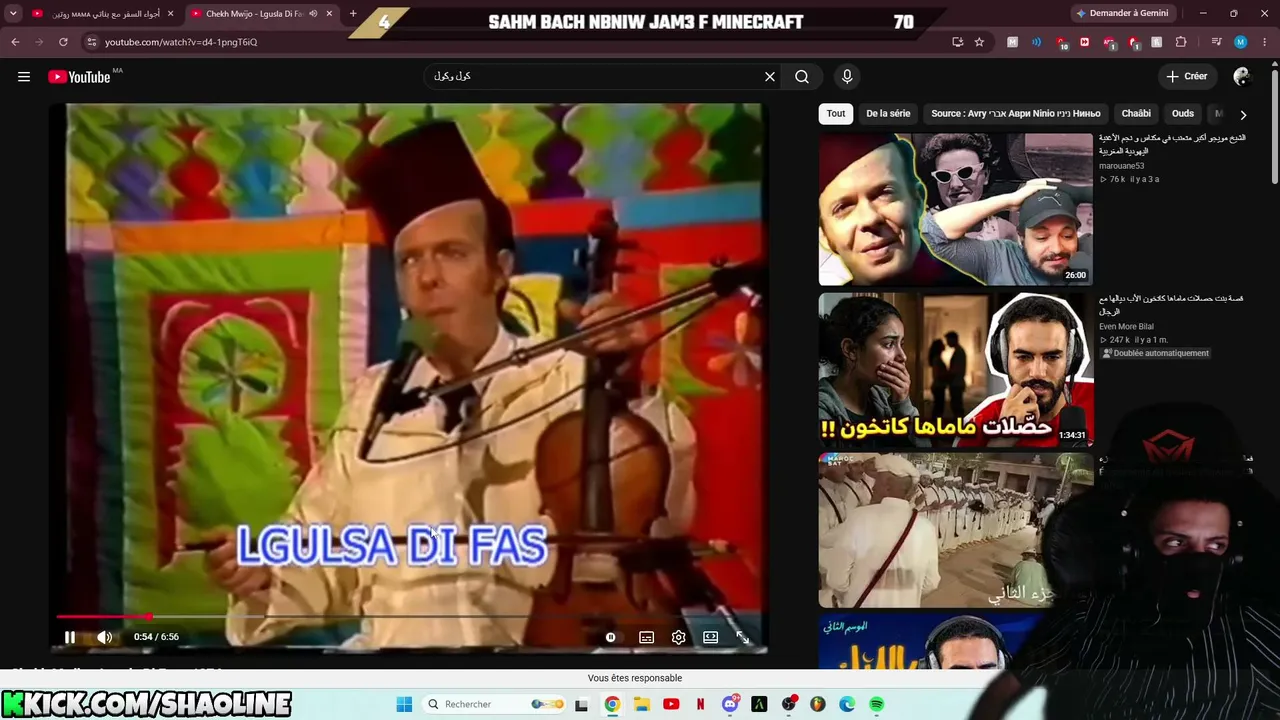Submit search with the magnifier button
1280x720 pixels.
coord(802,77)
